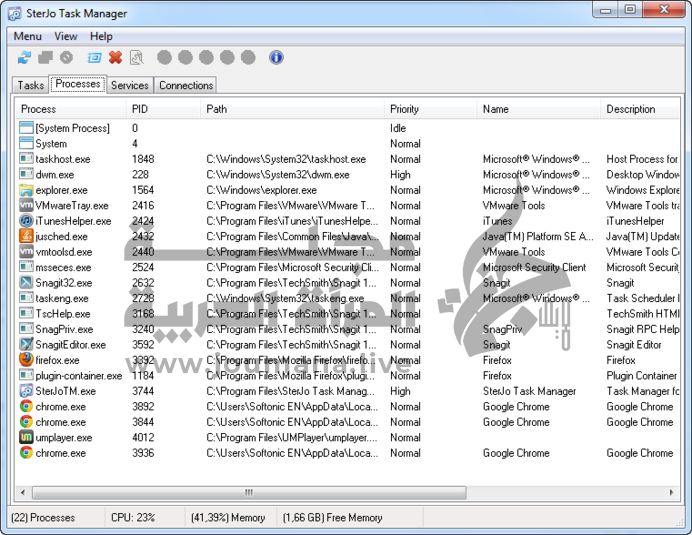Click the vmtoolsd.exe vm icon
Image resolution: width=692 pixels, height=535 pixels.
(x=26, y=252)
